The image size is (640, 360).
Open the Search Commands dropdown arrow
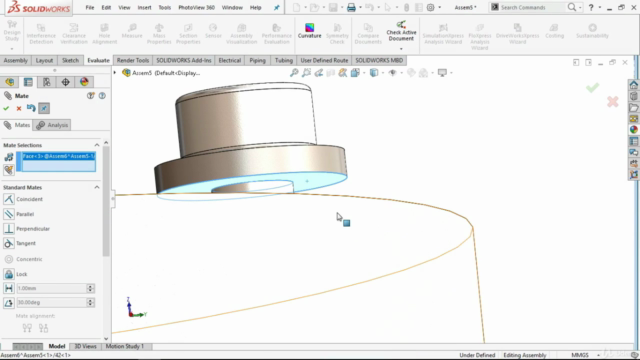[x=580, y=7]
